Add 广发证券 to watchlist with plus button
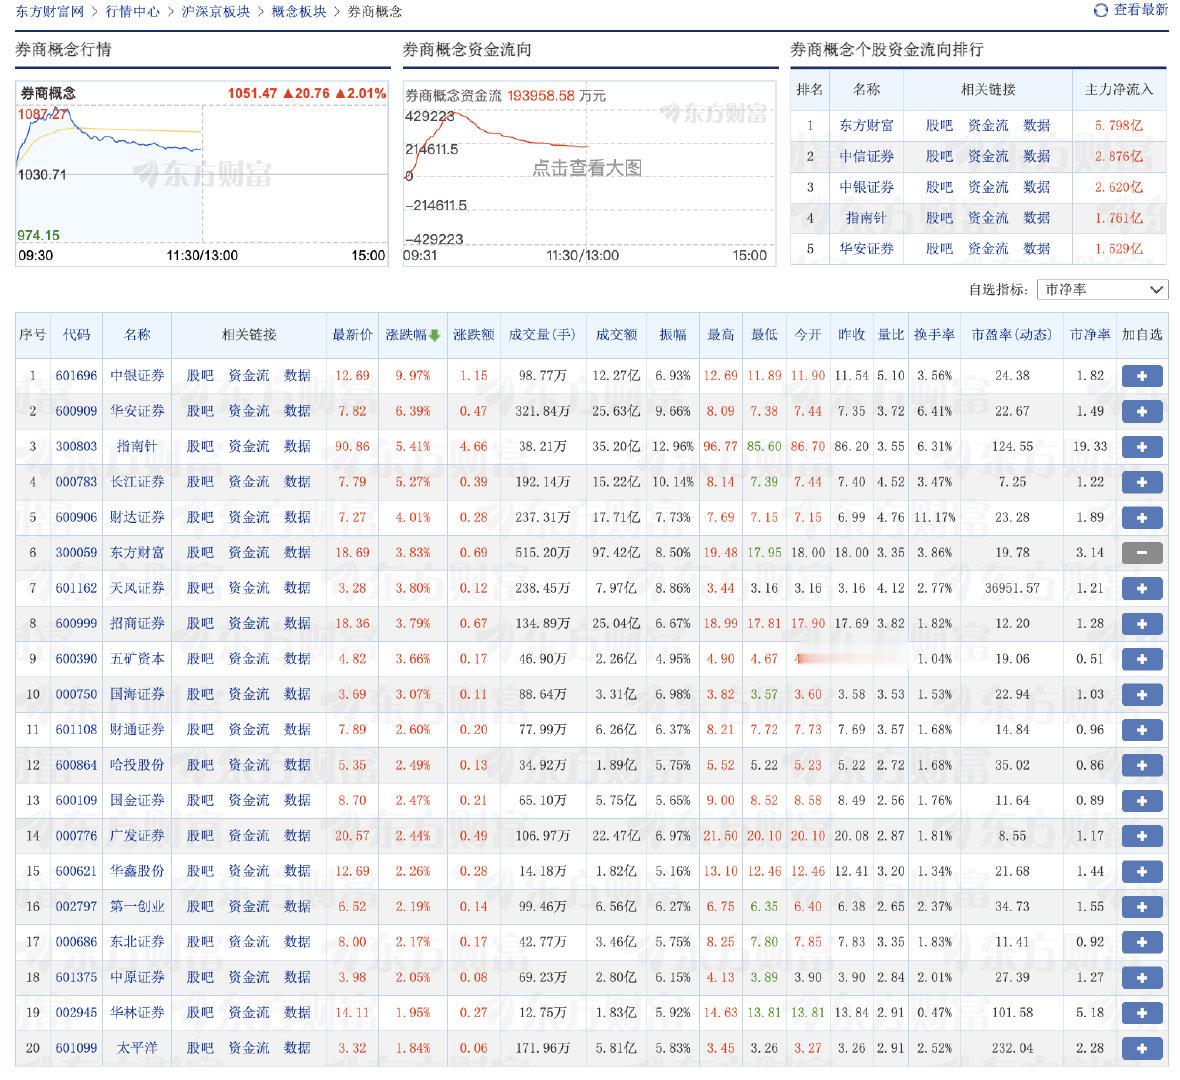1180x1080 pixels. point(1142,835)
